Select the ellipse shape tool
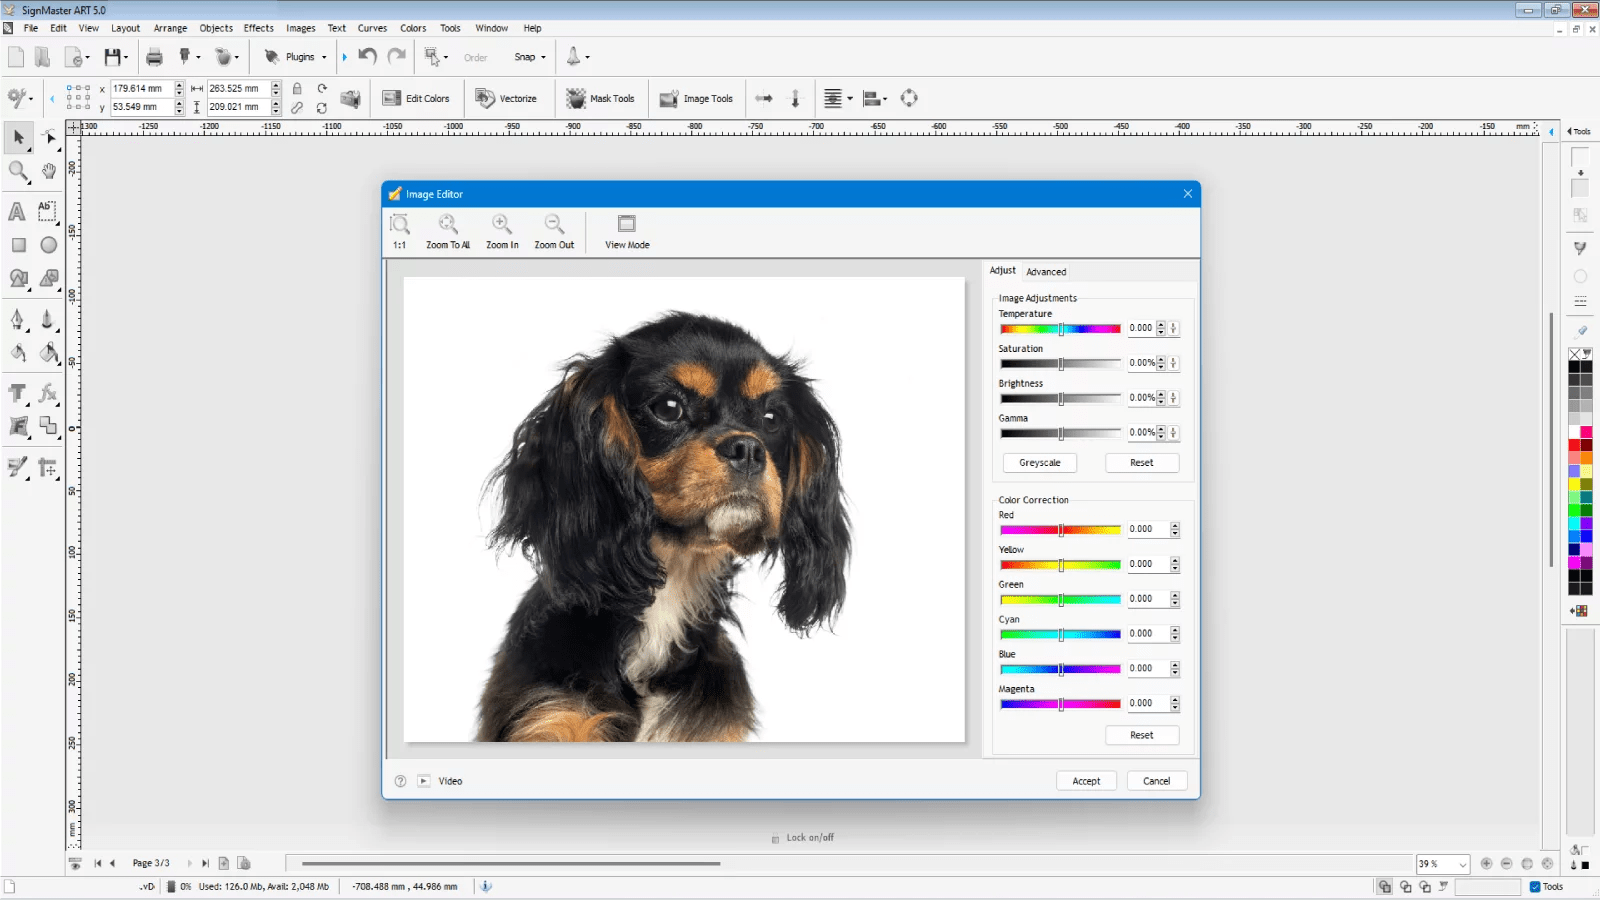This screenshot has width=1600, height=900. click(48, 245)
